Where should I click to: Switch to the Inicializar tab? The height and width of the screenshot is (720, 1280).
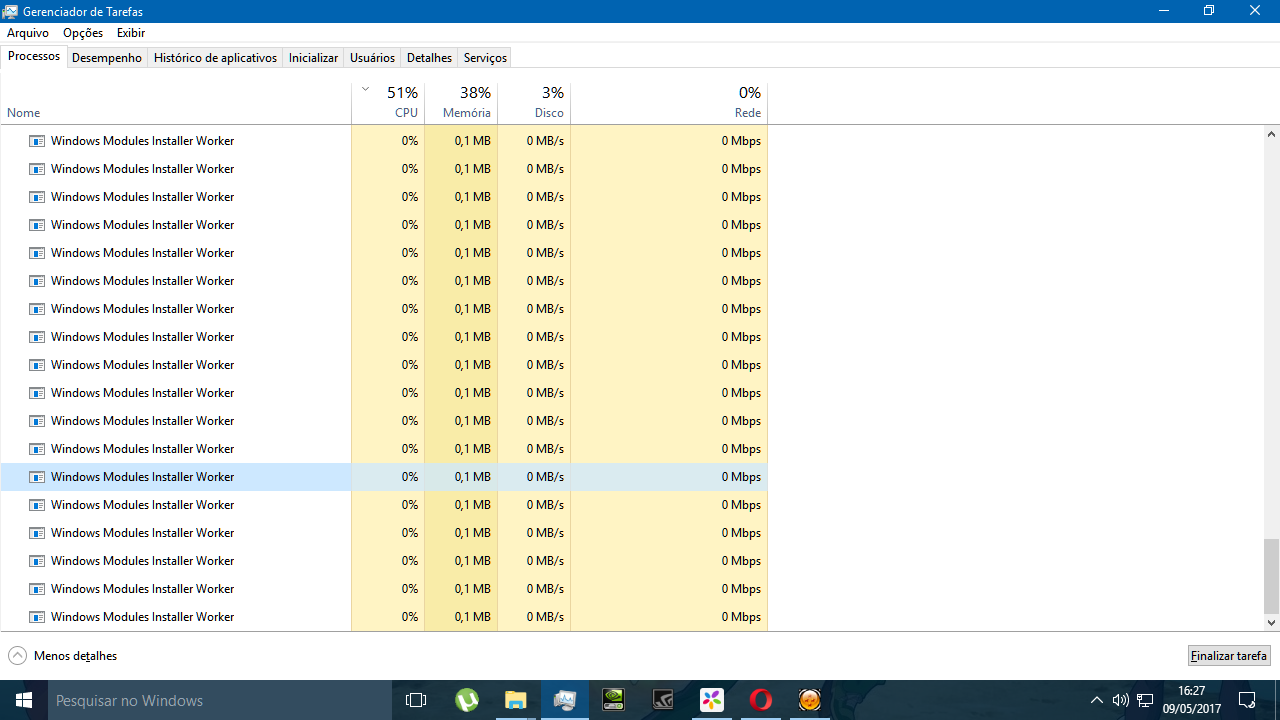(313, 58)
